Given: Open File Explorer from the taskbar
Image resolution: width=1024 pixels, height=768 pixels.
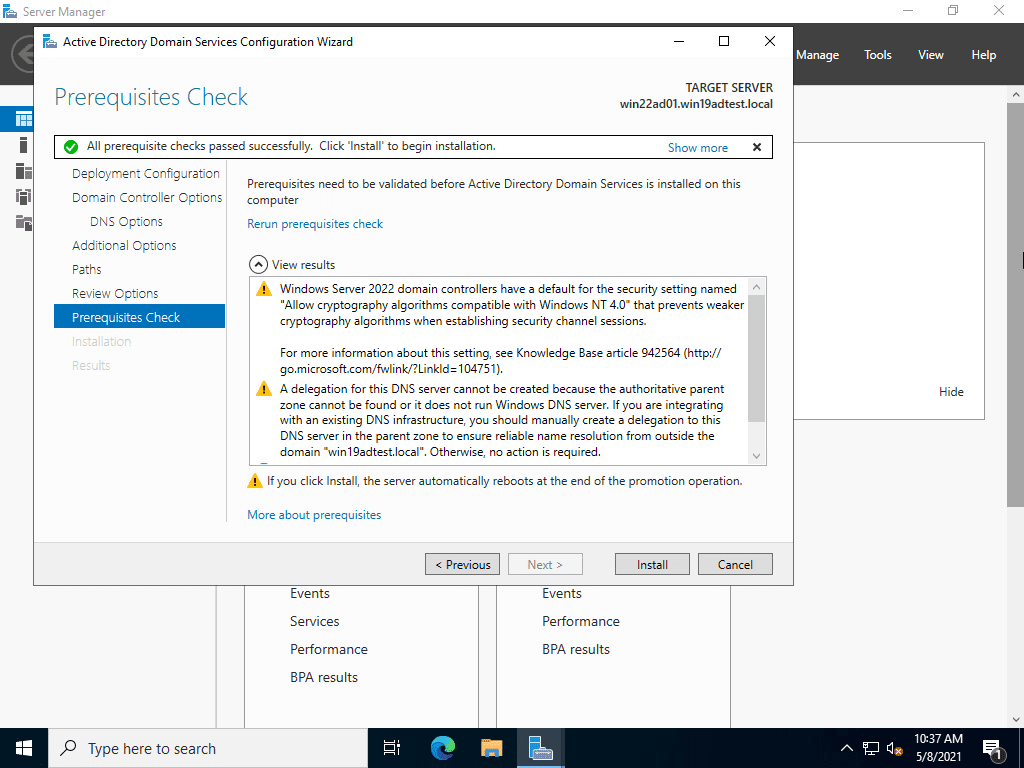Looking at the screenshot, I should click(x=491, y=747).
